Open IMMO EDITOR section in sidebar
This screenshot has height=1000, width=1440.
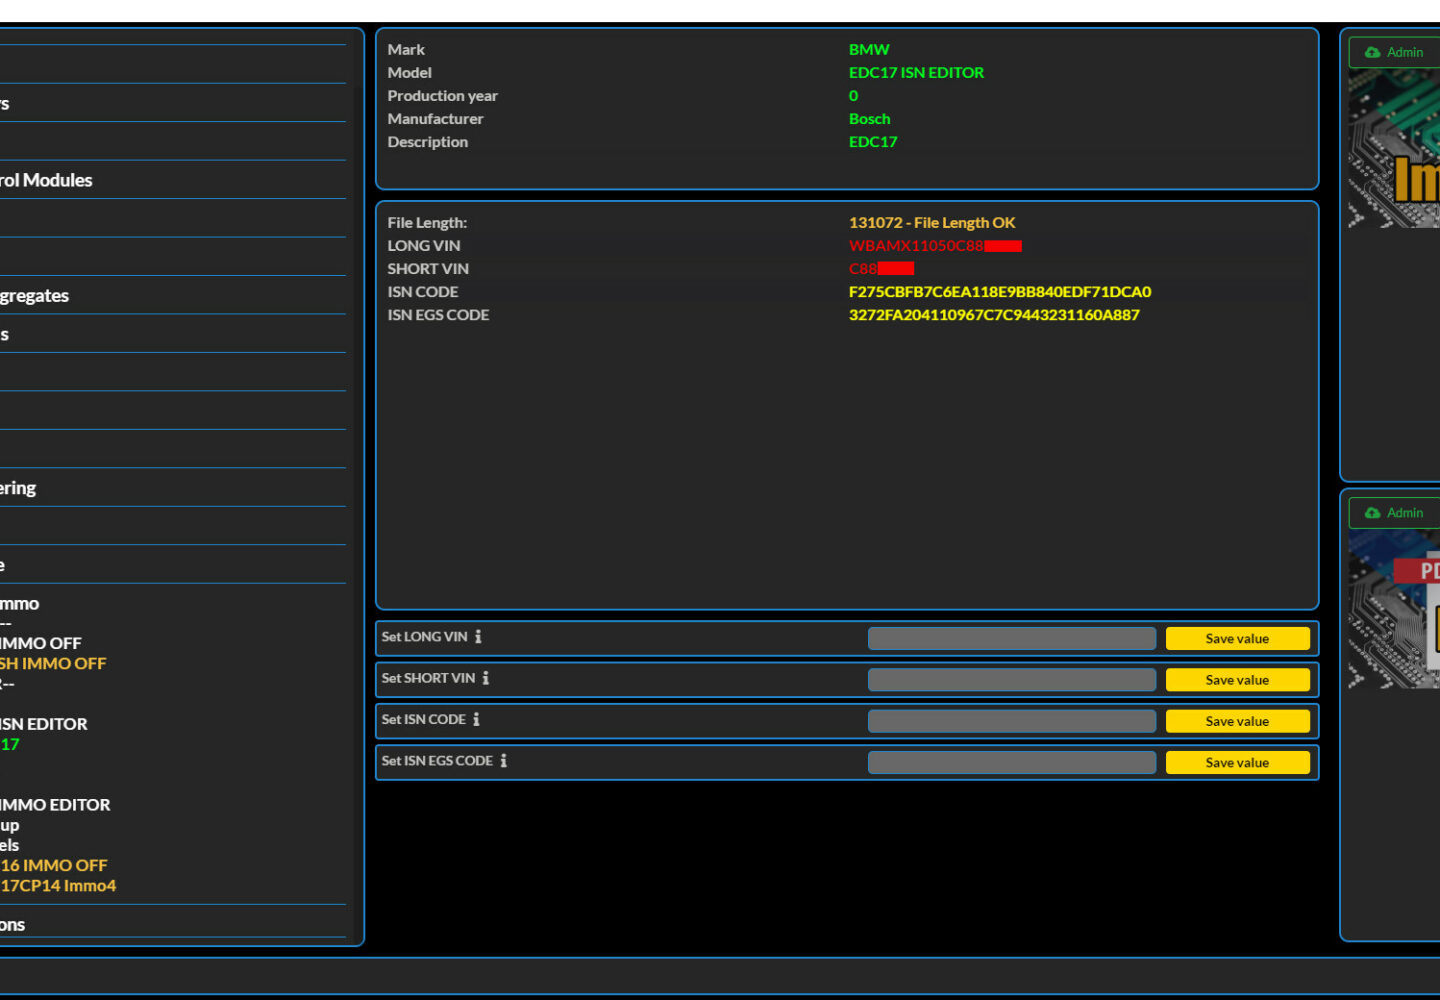[x=55, y=805]
